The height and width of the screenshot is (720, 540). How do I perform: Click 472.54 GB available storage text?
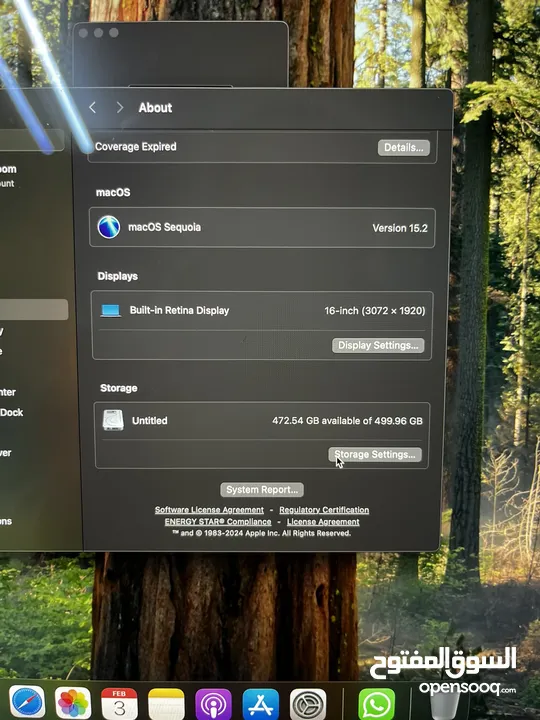pos(347,421)
